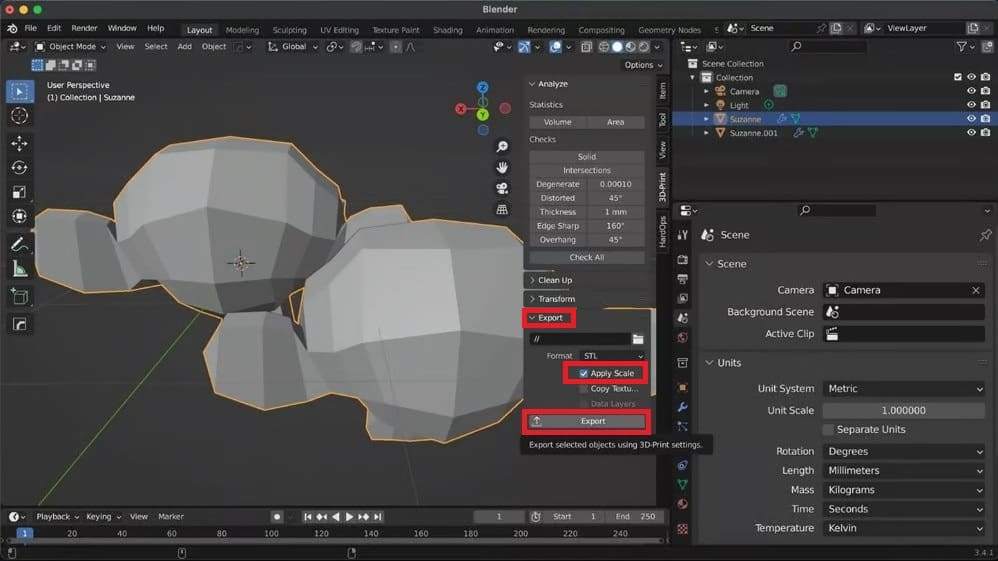This screenshot has height=561, width=998.
Task: Switch to the Modeling workspace tab
Action: click(242, 30)
